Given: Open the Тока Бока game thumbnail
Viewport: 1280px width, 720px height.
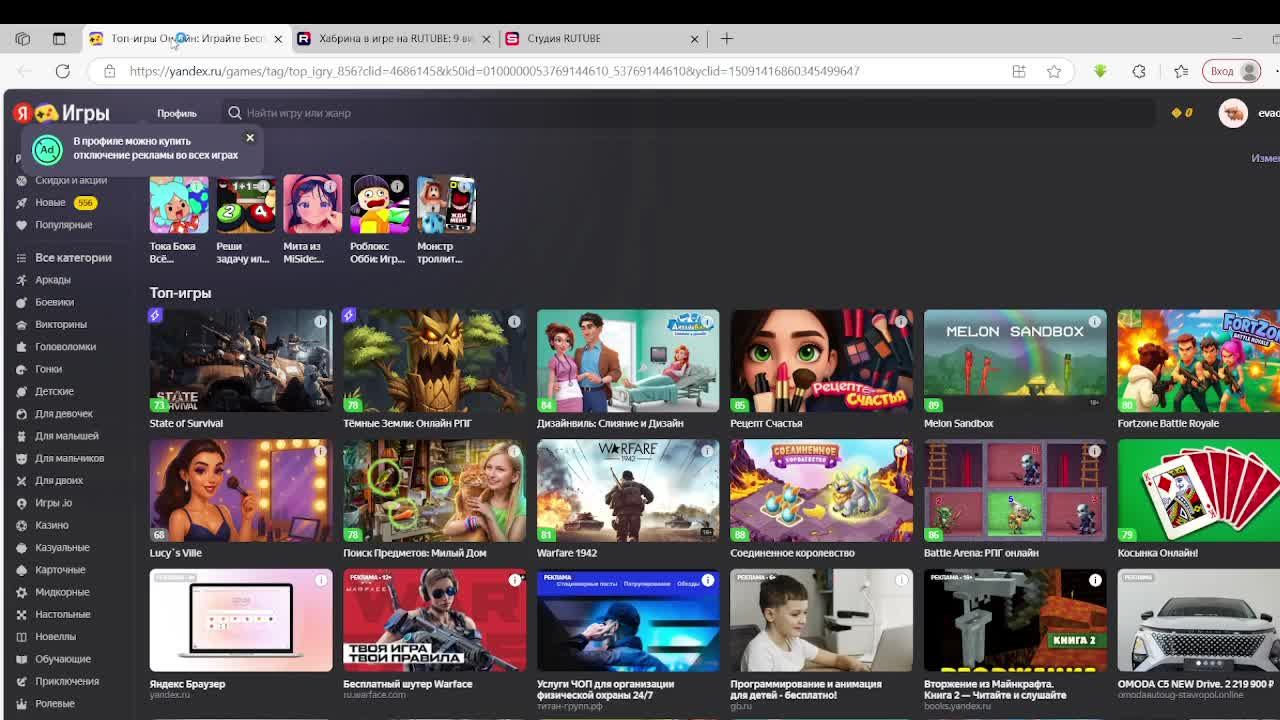Looking at the screenshot, I should click(179, 204).
